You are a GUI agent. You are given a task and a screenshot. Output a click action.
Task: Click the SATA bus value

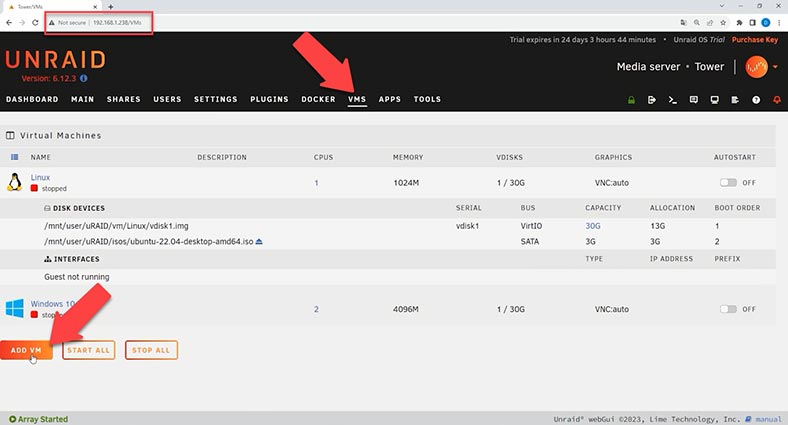[530, 242]
